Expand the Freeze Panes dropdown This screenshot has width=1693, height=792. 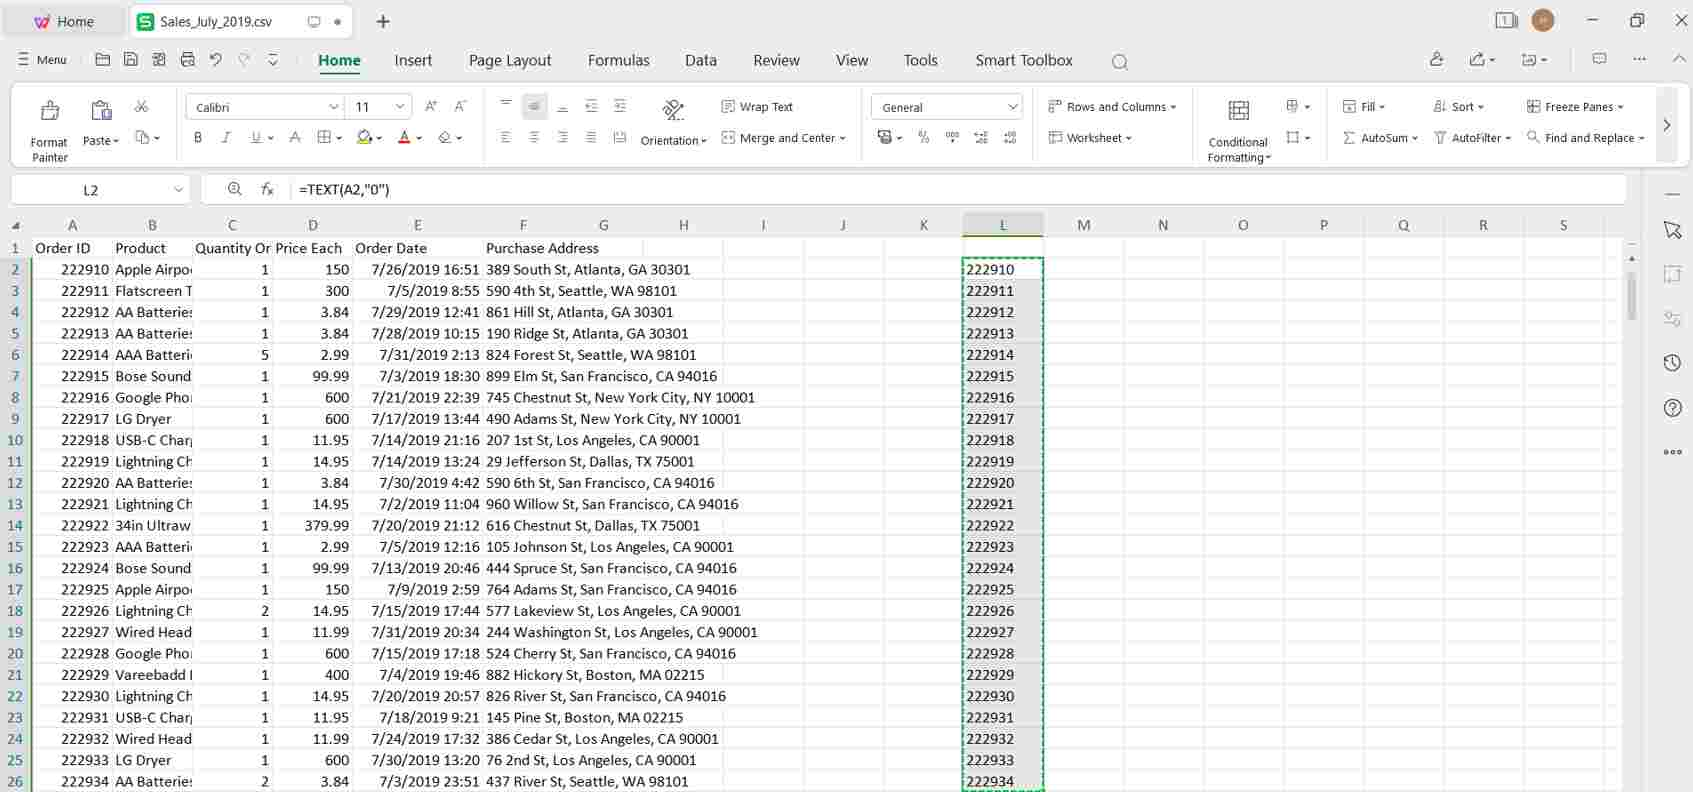point(1575,107)
